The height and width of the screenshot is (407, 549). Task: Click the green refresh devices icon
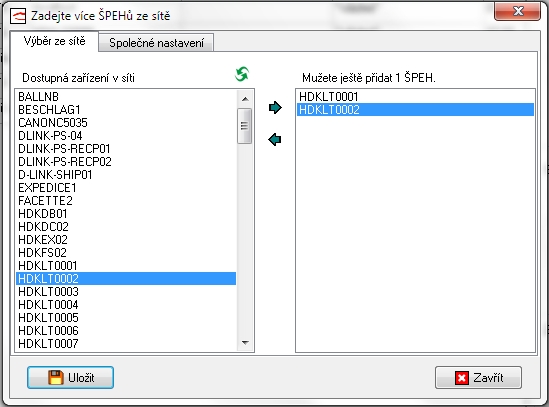(242, 74)
